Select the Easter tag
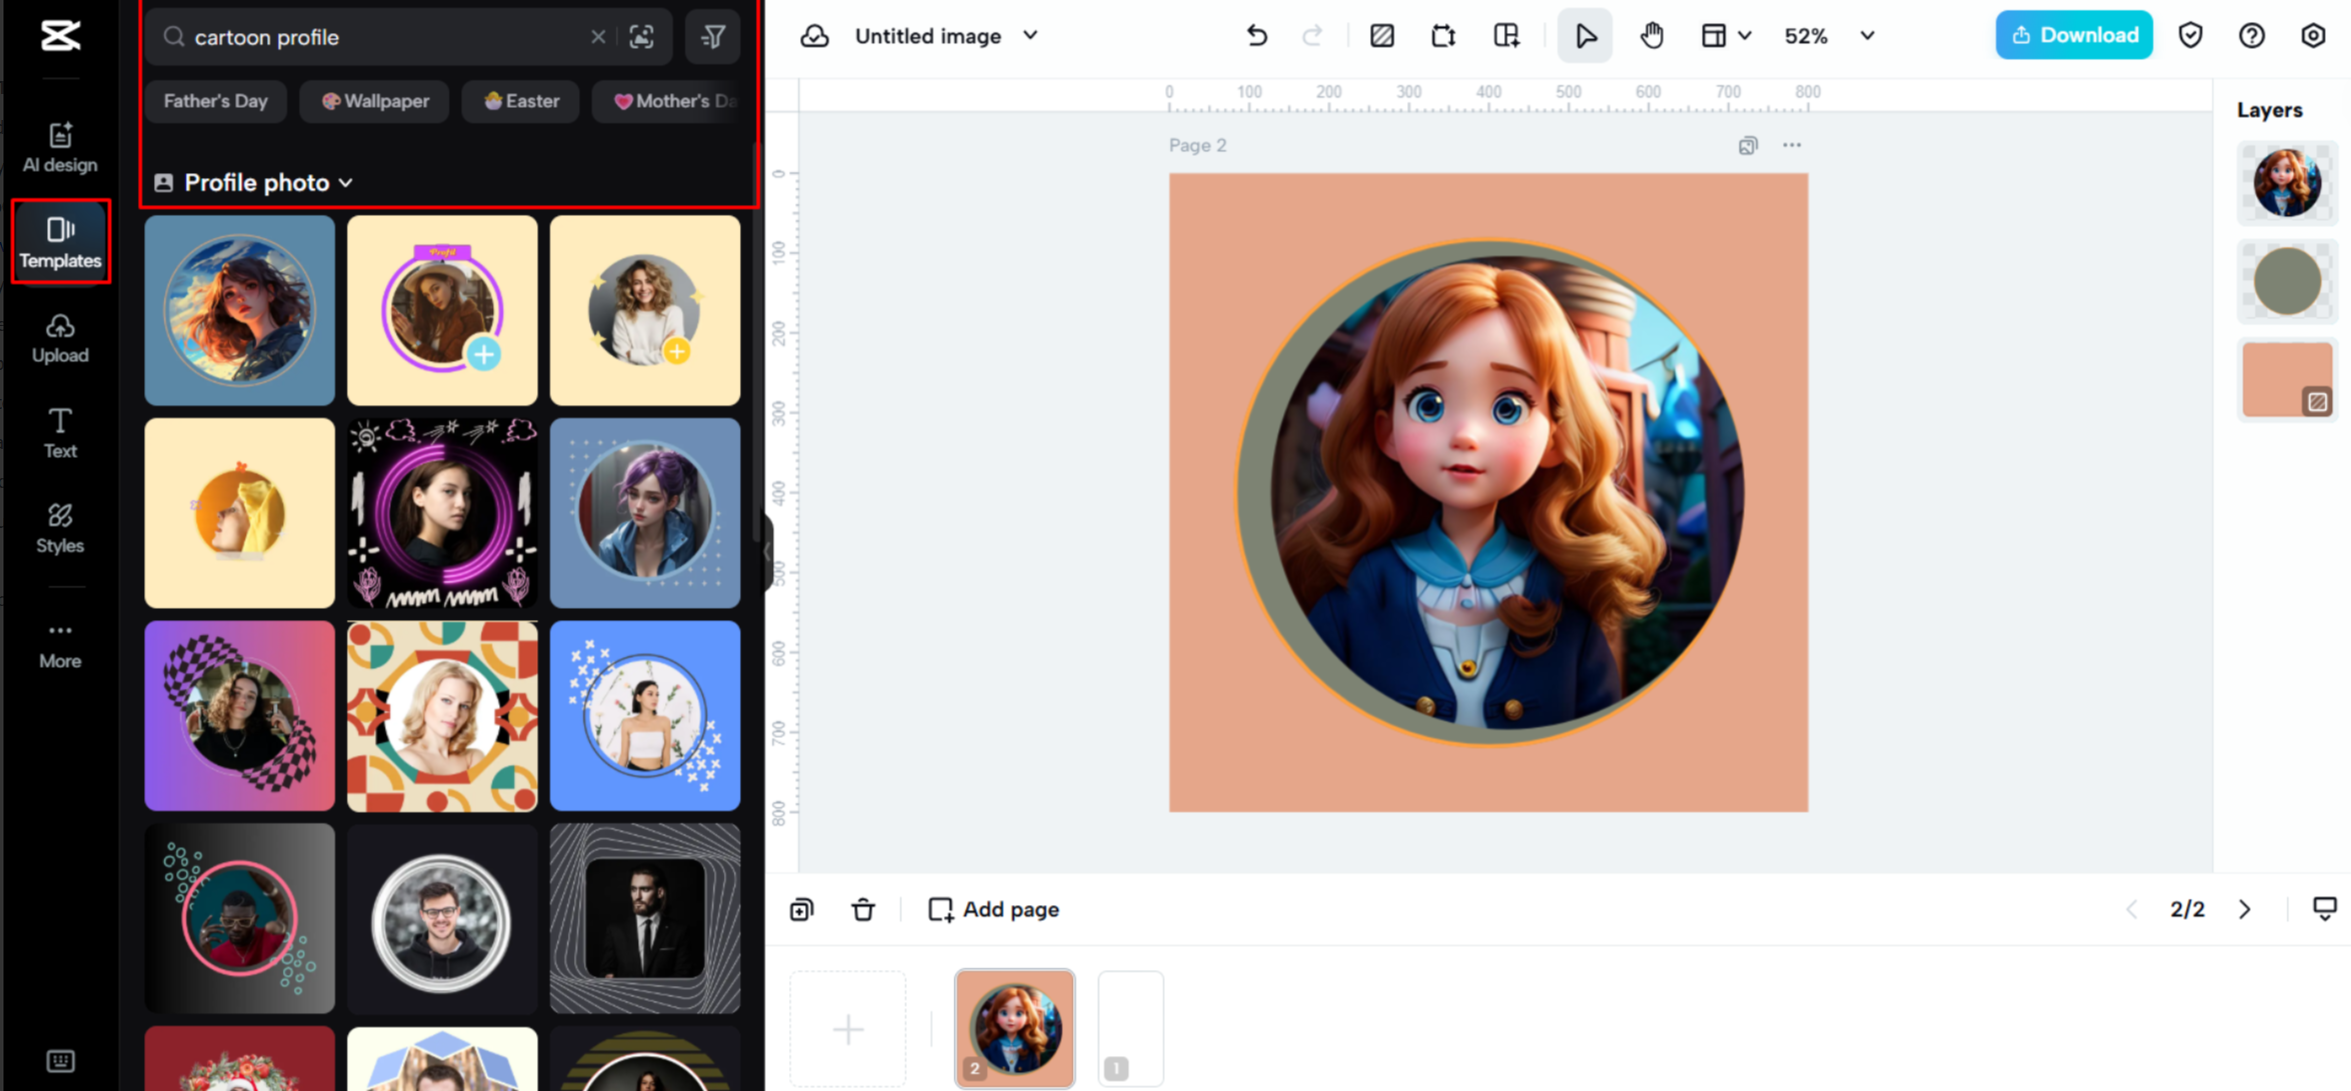This screenshot has width=2351, height=1091. pyautogui.click(x=521, y=101)
